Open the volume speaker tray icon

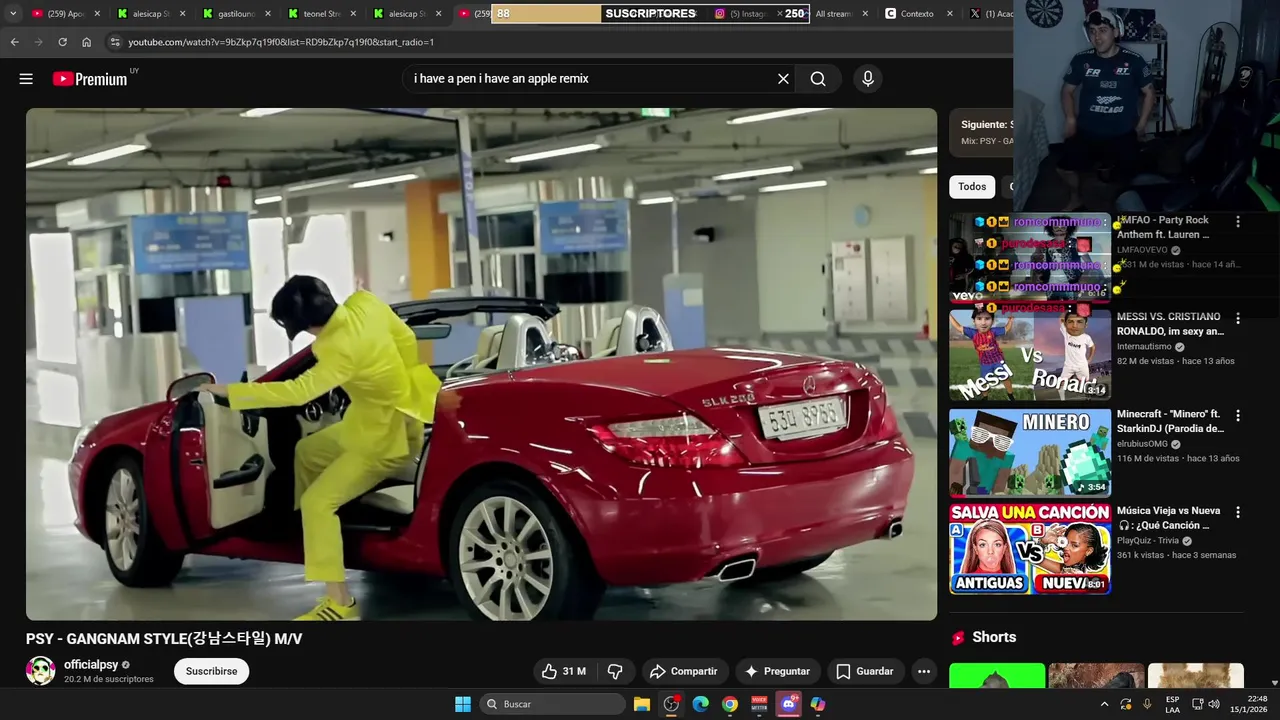click(1214, 704)
